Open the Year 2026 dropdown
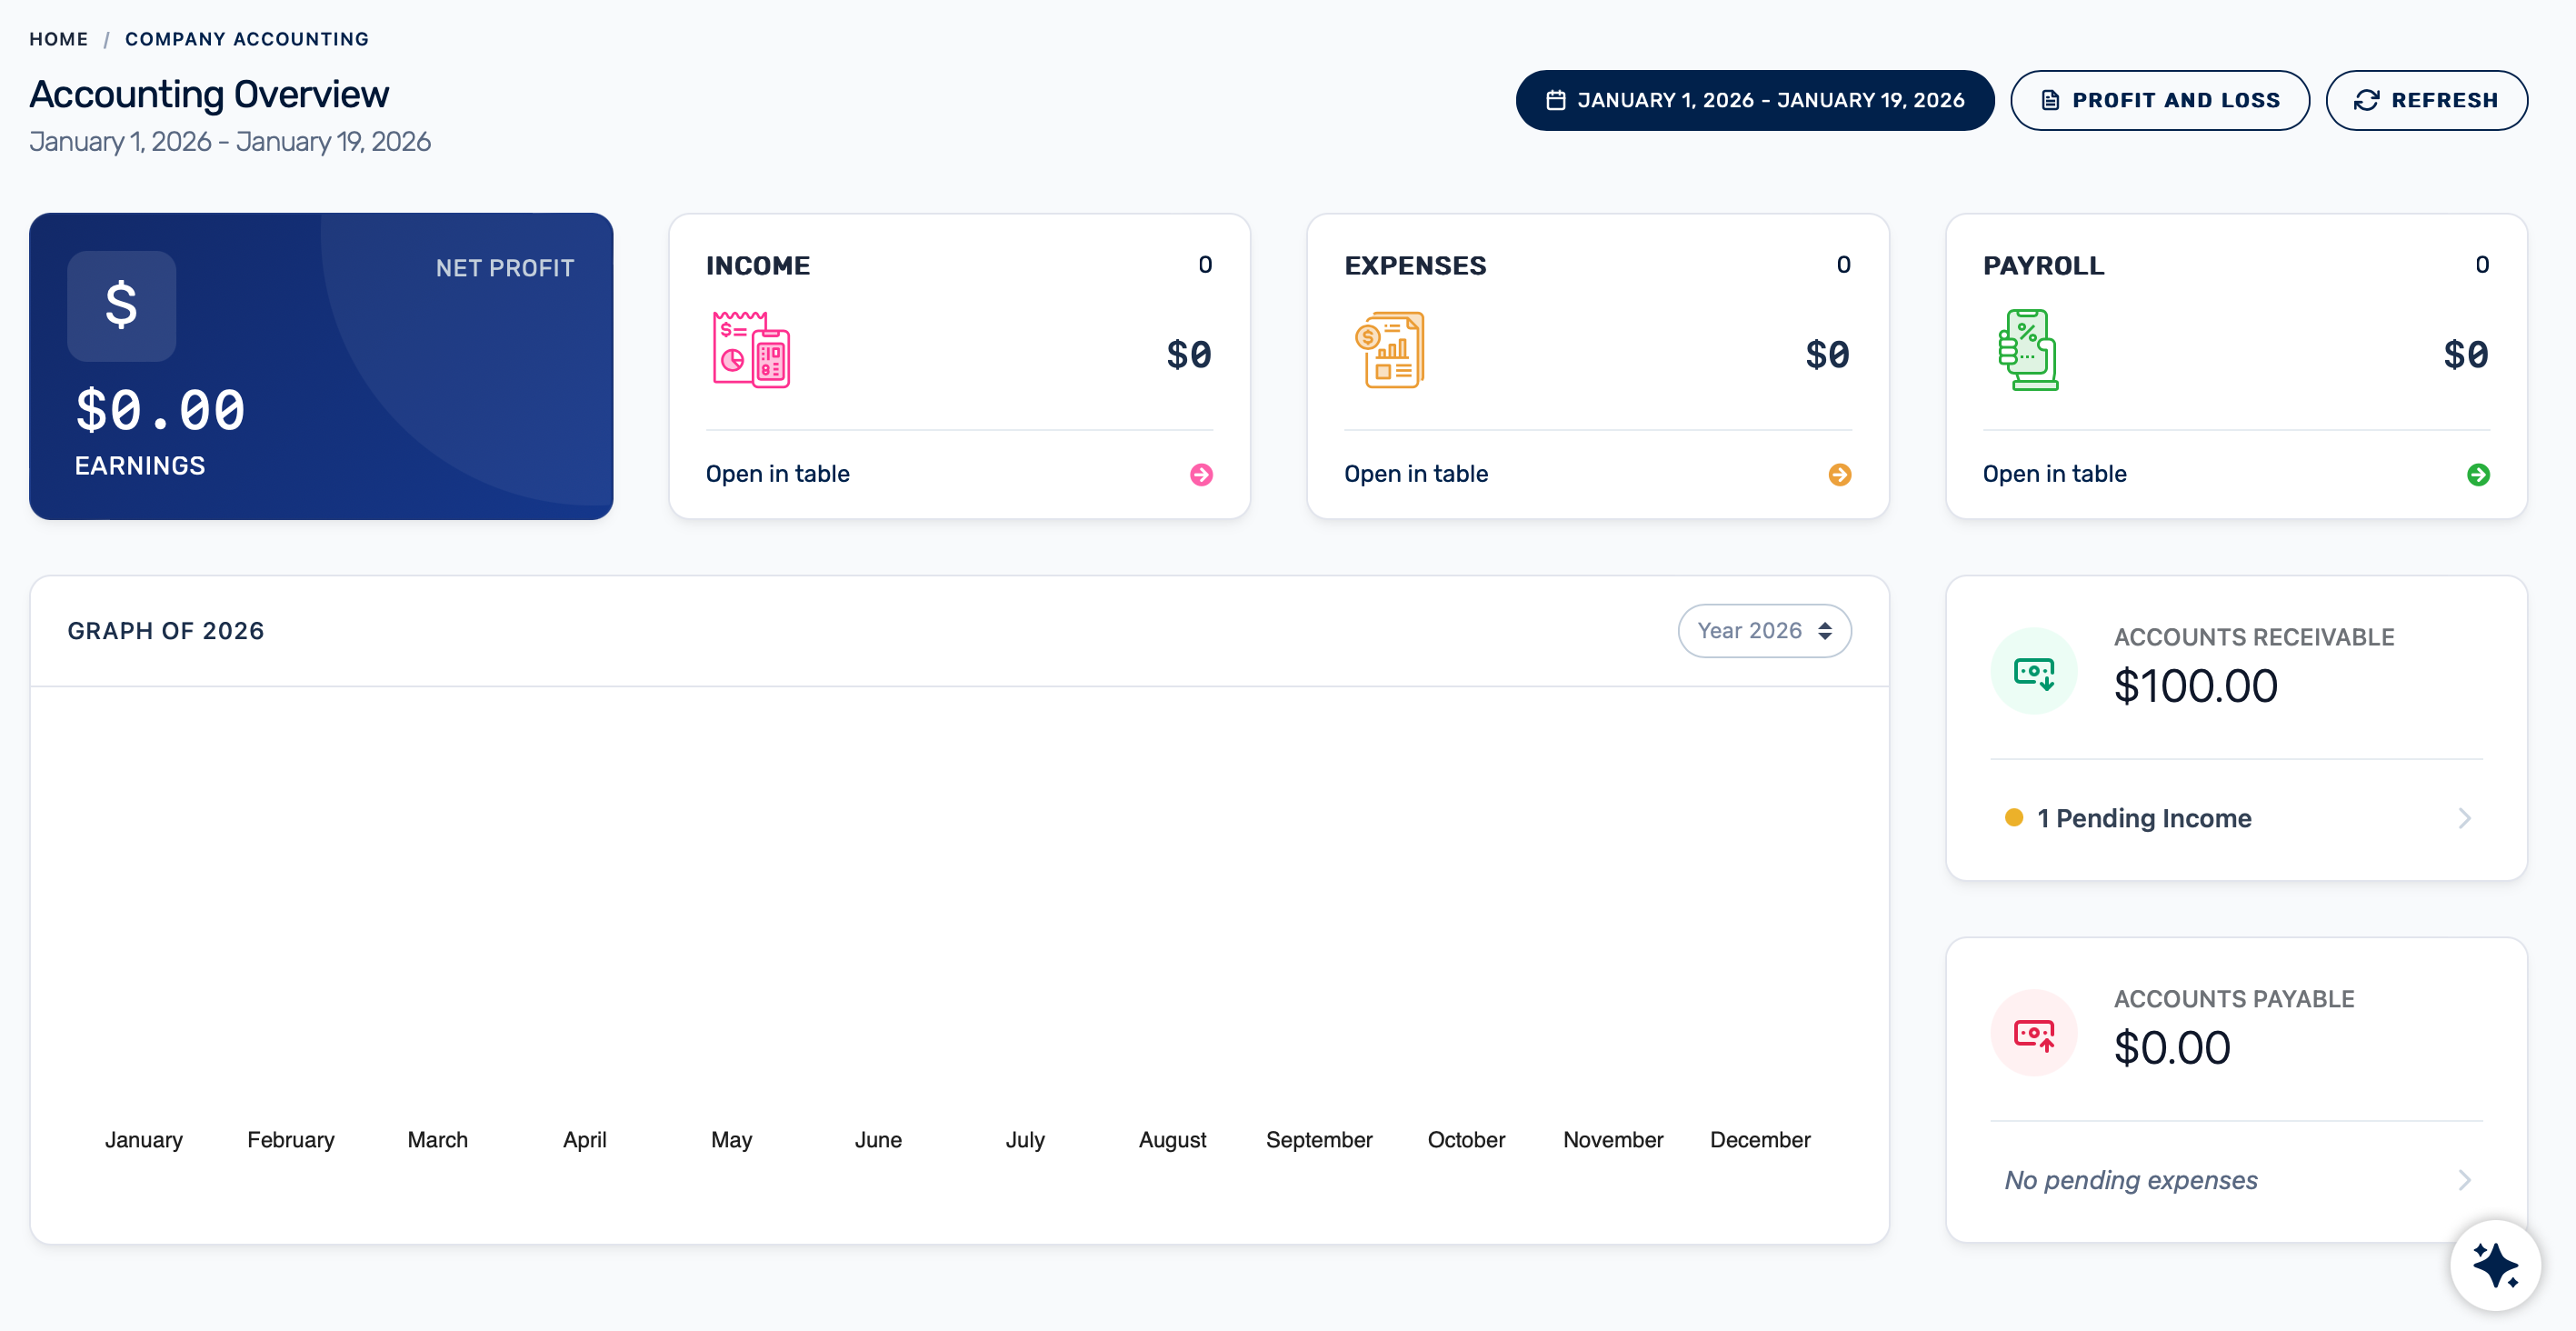Image resolution: width=2576 pixels, height=1331 pixels. (1764, 631)
